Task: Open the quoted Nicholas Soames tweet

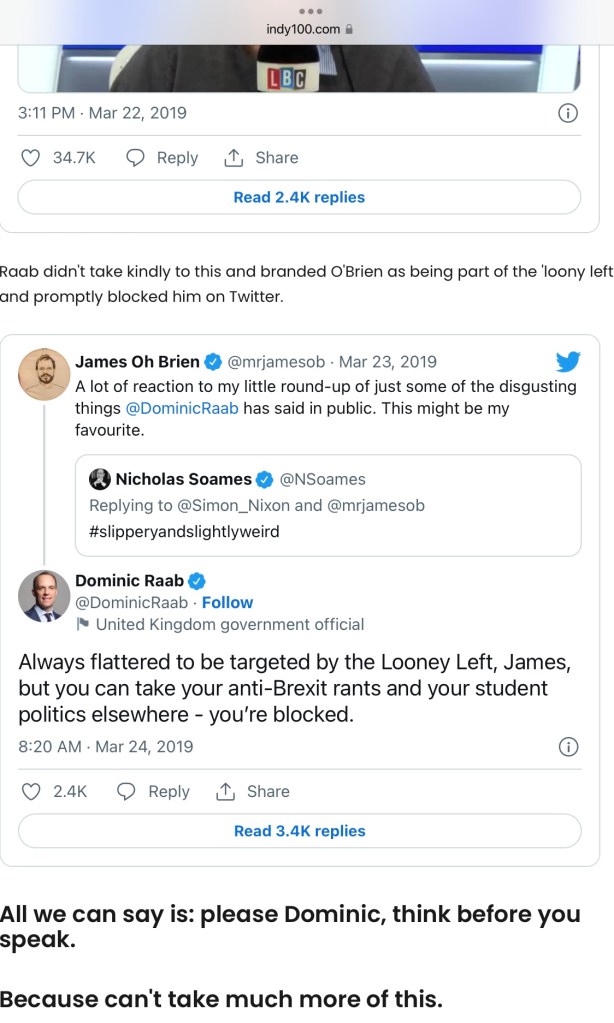Action: pos(328,505)
